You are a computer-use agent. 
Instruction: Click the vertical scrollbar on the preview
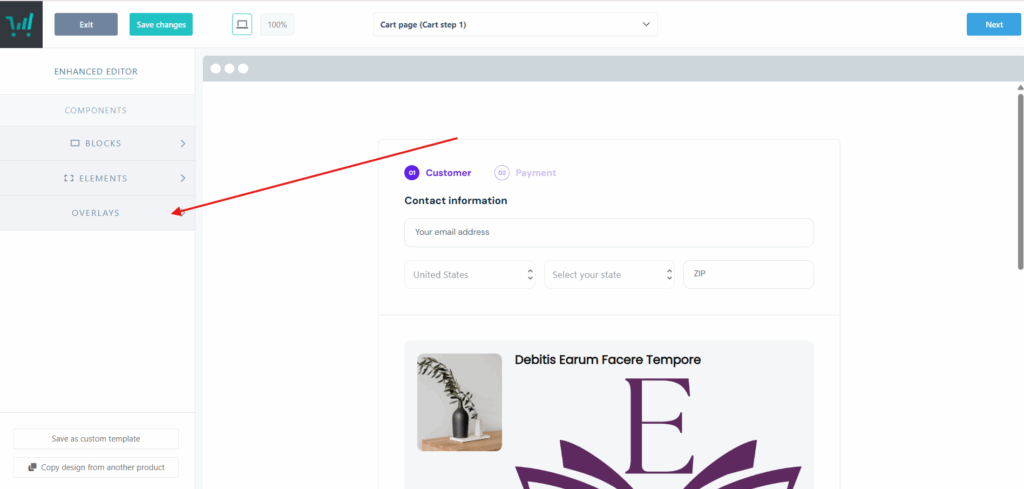pyautogui.click(x=1020, y=180)
